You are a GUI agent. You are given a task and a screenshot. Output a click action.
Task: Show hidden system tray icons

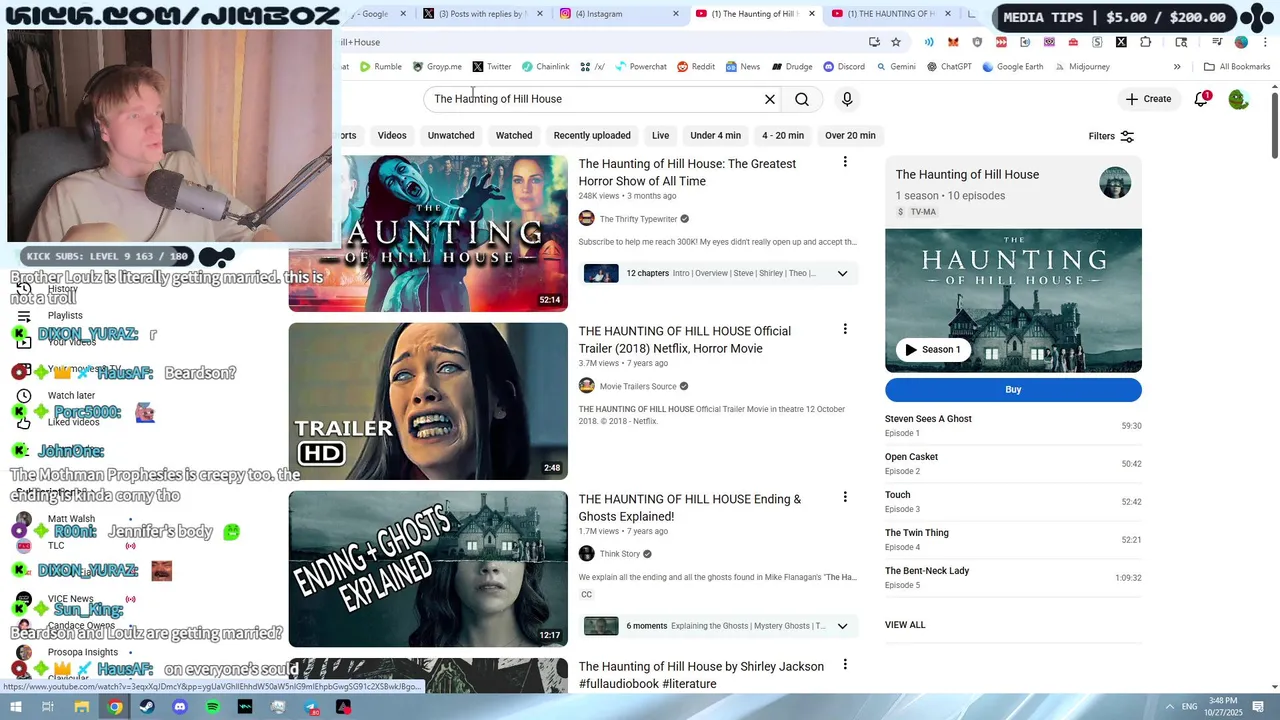coord(1169,707)
